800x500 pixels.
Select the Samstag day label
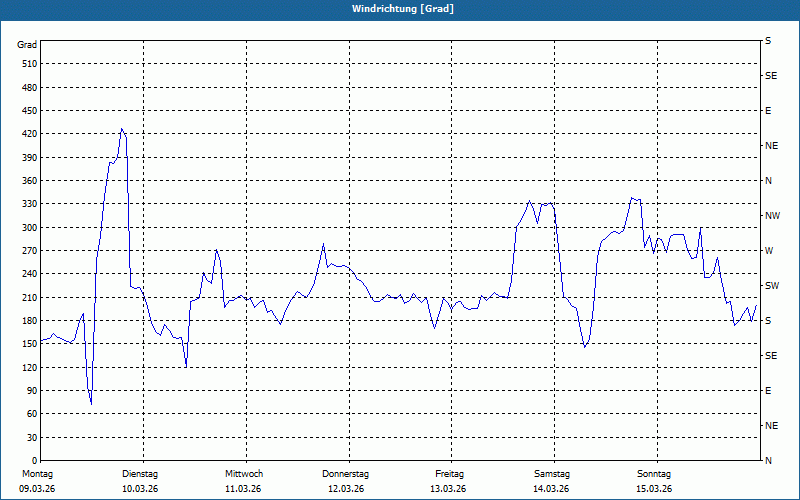pyautogui.click(x=551, y=473)
